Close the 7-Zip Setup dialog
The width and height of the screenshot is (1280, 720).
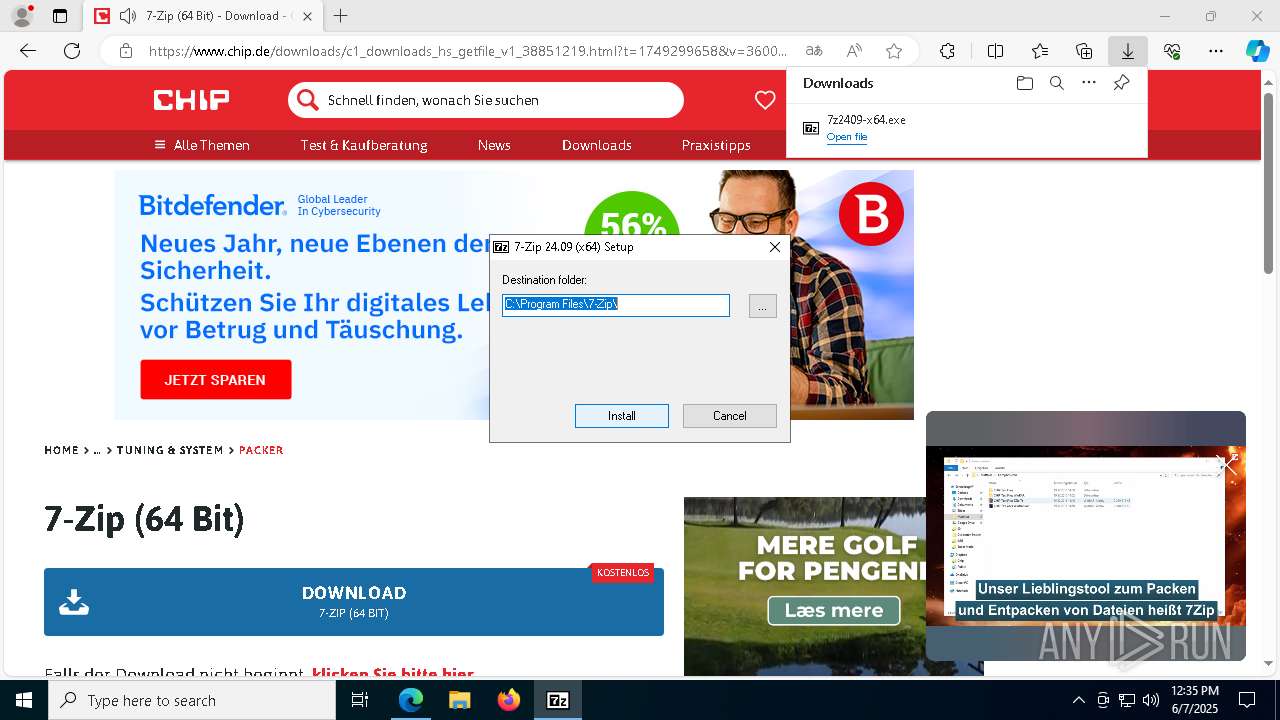click(774, 247)
